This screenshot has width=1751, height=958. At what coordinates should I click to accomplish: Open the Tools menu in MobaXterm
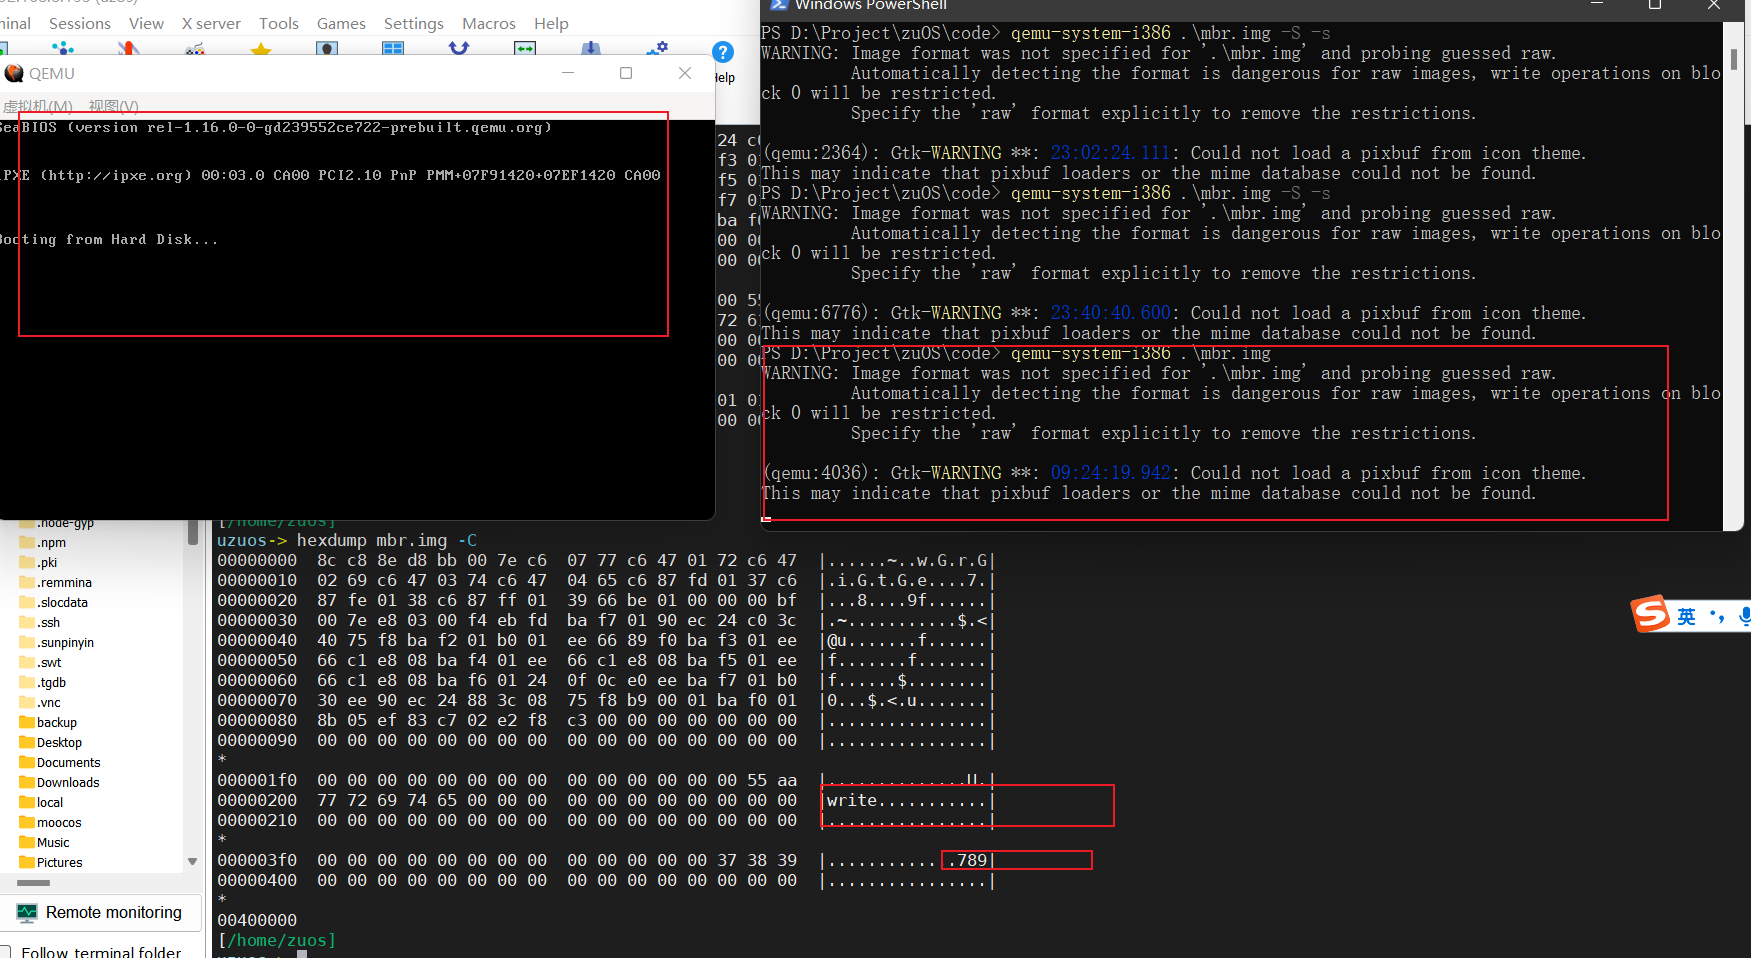[x=279, y=23]
